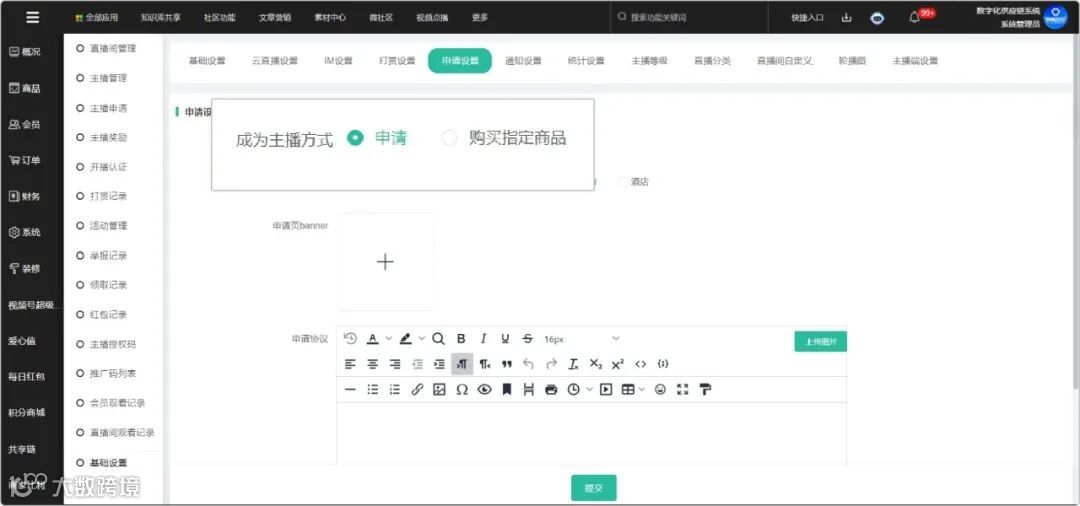Screen dimensions: 1080x506
Task: Center align the text
Action: (x=373, y=364)
